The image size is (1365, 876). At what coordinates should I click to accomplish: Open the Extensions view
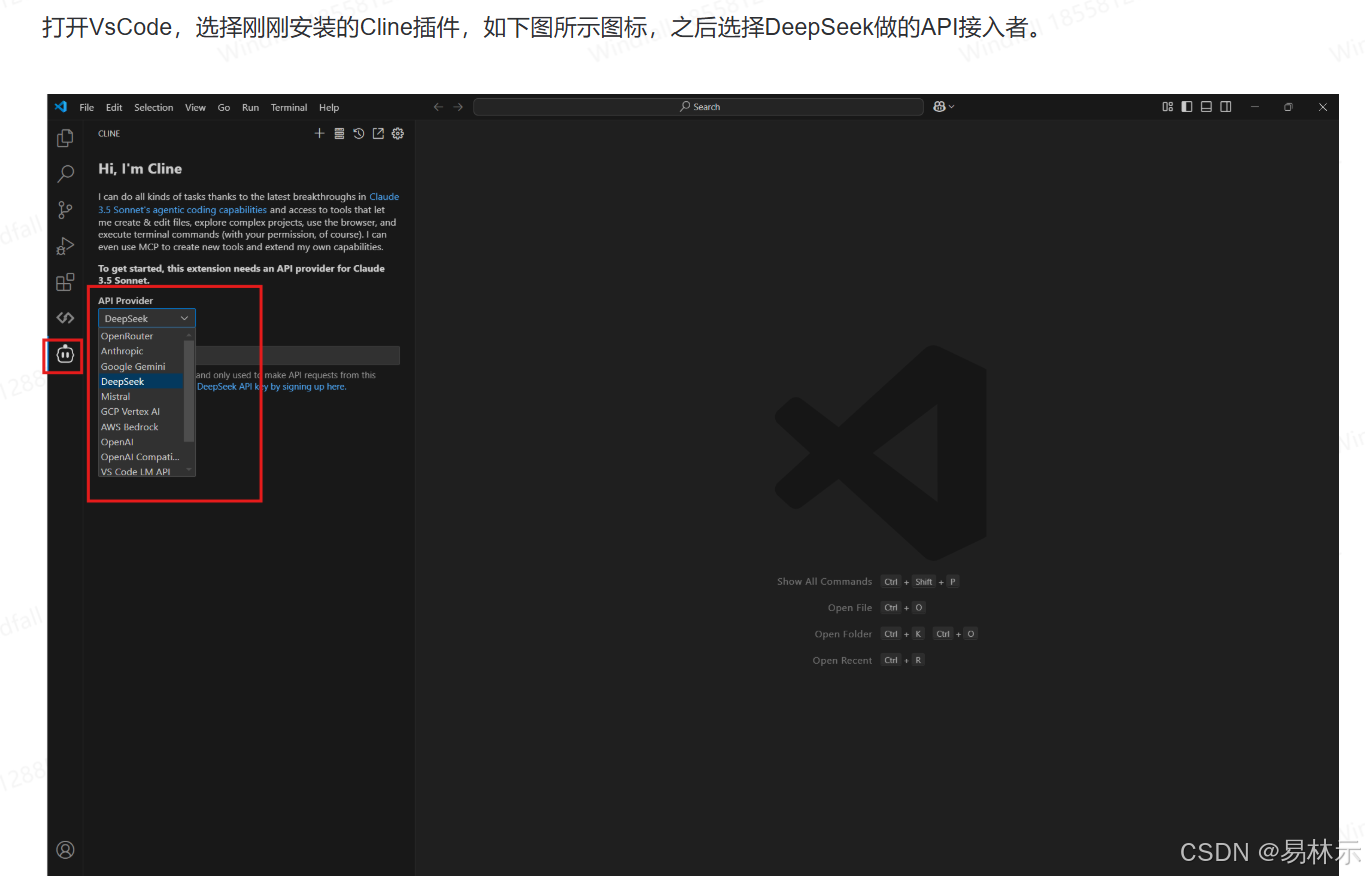[65, 282]
